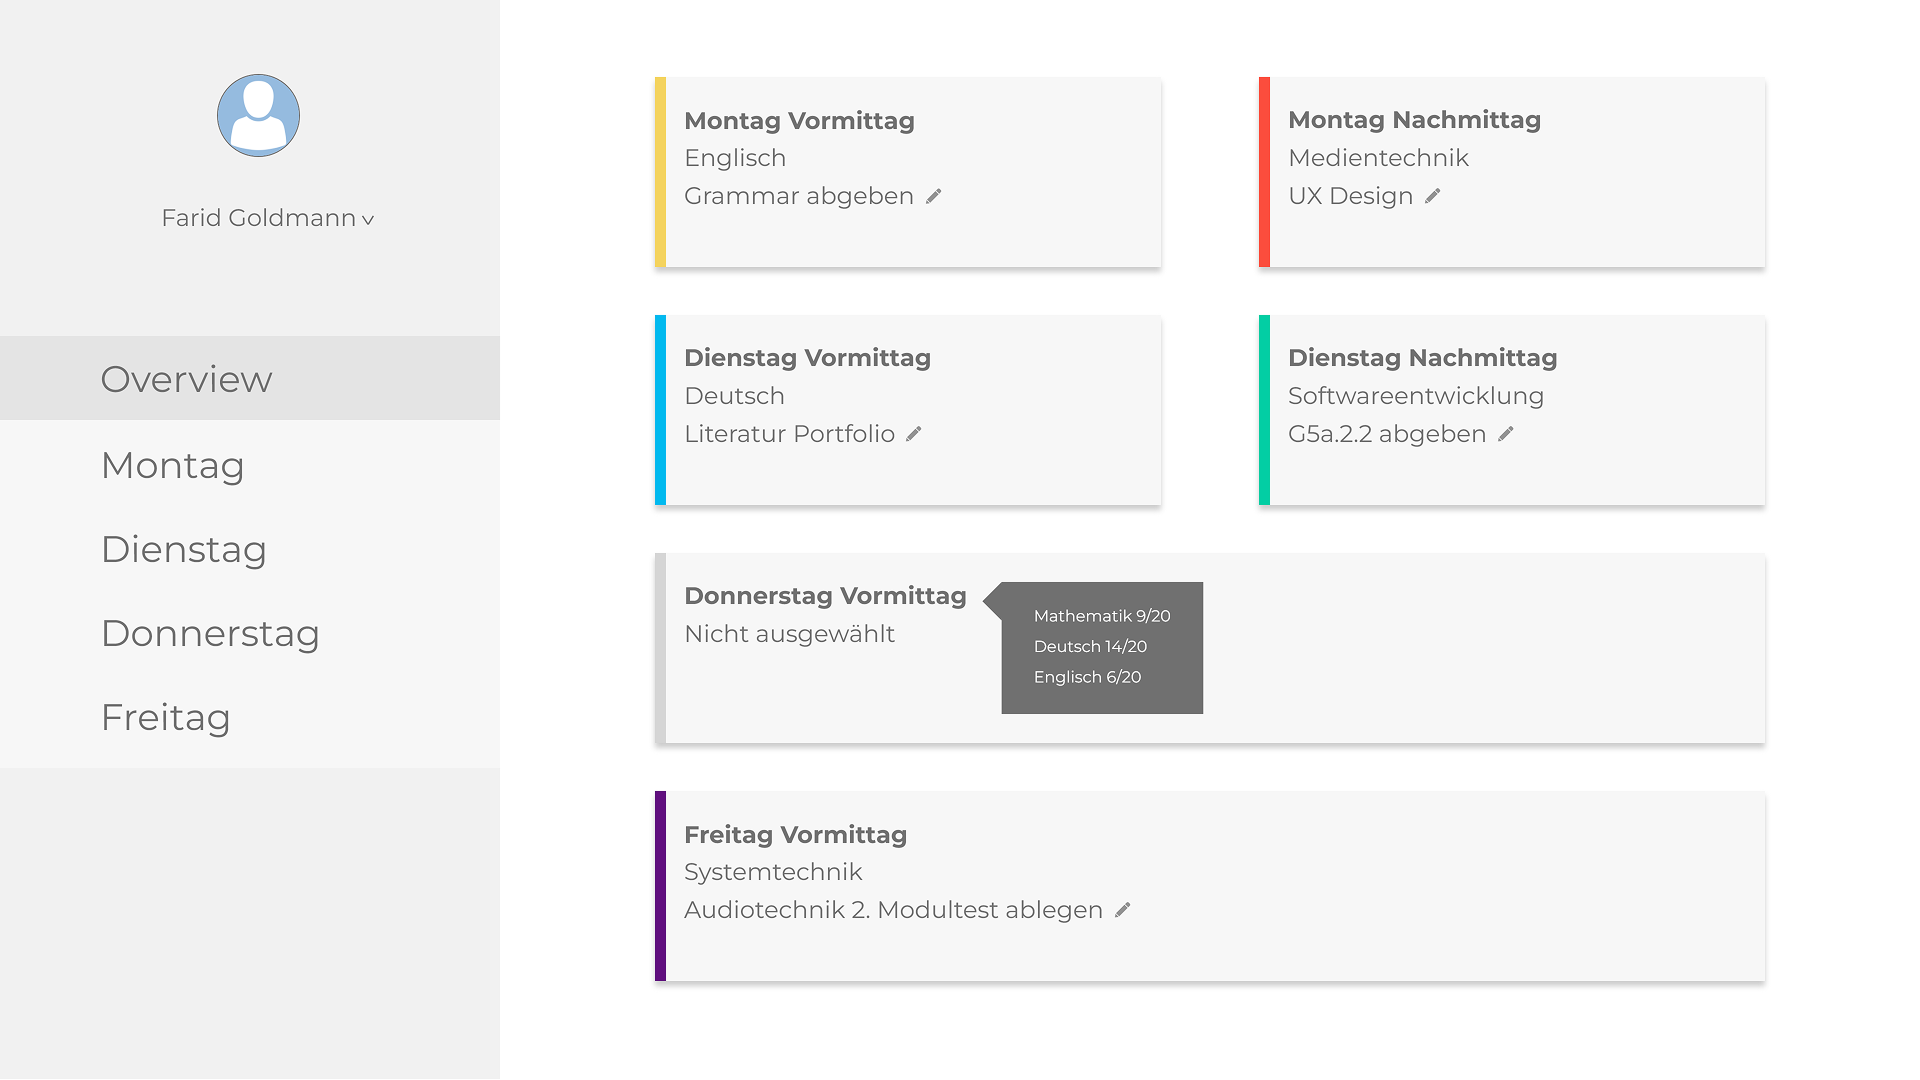The height and width of the screenshot is (1080, 1920).
Task: Open the Montag Nachmittag card title
Action: click(1414, 120)
